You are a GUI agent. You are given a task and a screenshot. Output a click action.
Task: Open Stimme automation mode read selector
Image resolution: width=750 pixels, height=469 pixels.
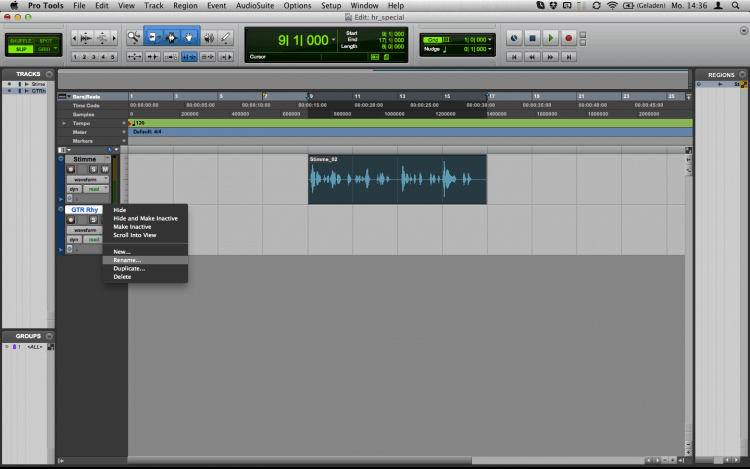click(x=96, y=189)
